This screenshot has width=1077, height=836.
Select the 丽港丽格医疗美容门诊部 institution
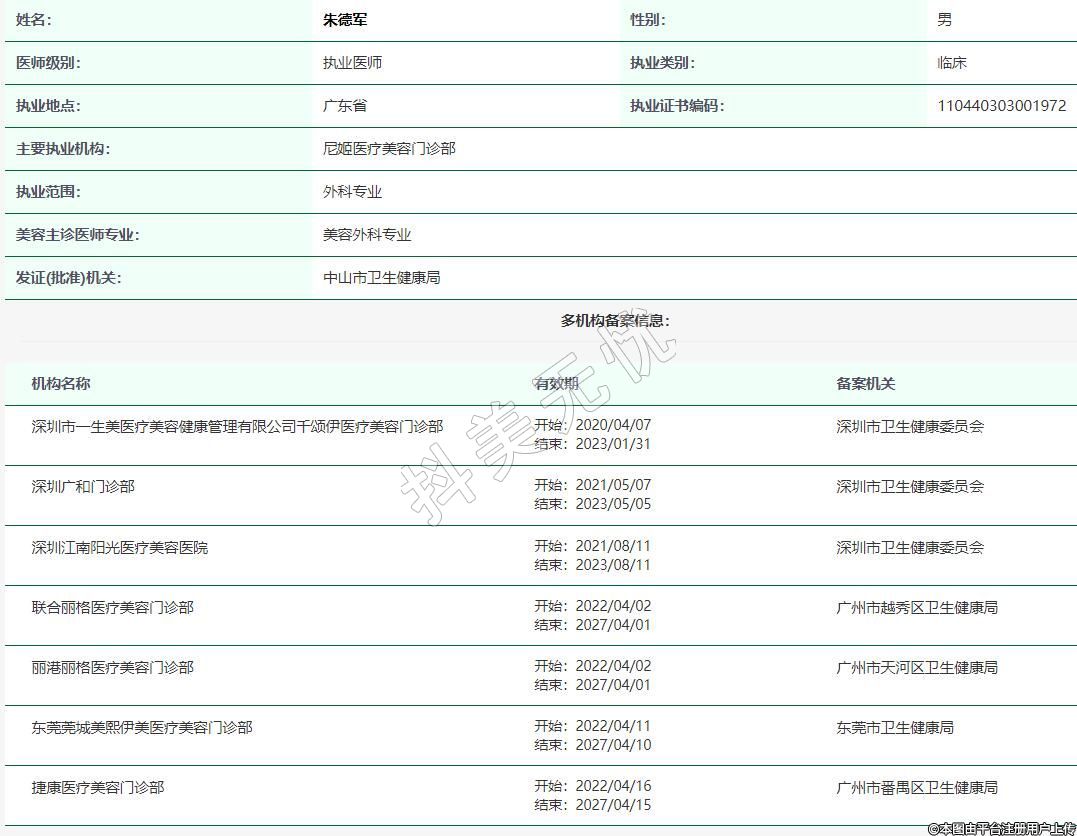click(113, 668)
